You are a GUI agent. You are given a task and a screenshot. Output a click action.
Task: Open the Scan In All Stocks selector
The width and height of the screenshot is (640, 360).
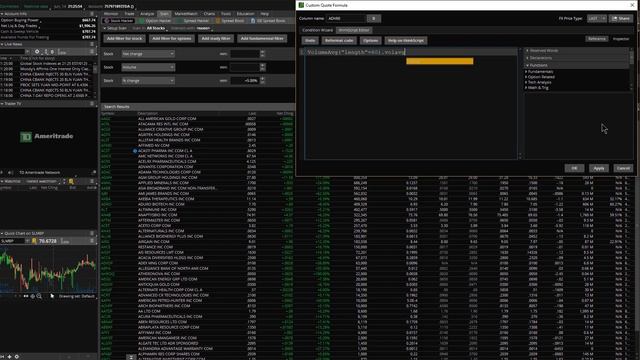click(157, 29)
